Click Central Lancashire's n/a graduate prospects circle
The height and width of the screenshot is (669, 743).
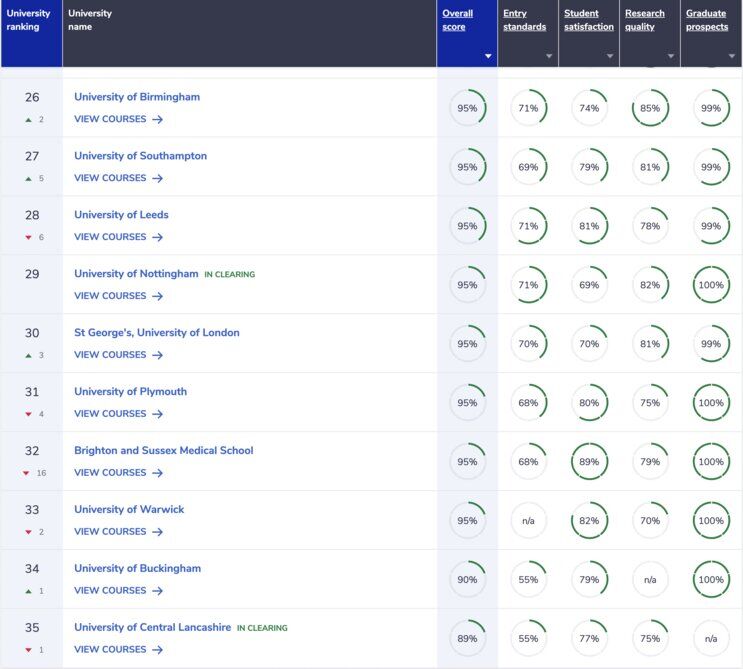[711, 639]
